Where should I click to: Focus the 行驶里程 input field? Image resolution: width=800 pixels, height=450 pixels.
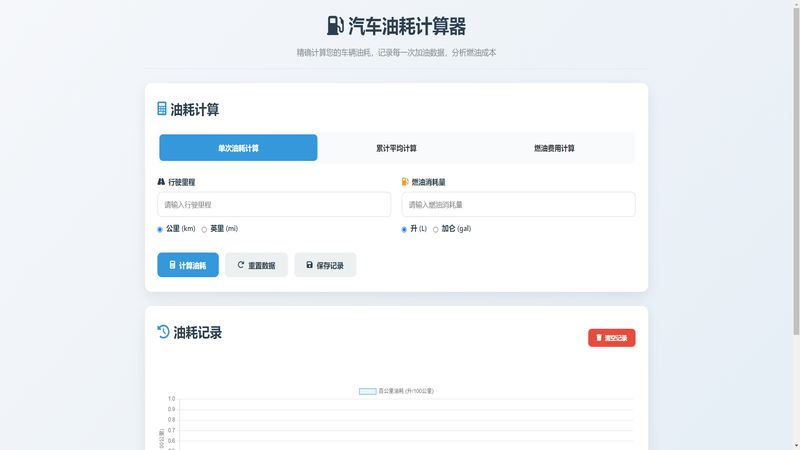(274, 205)
